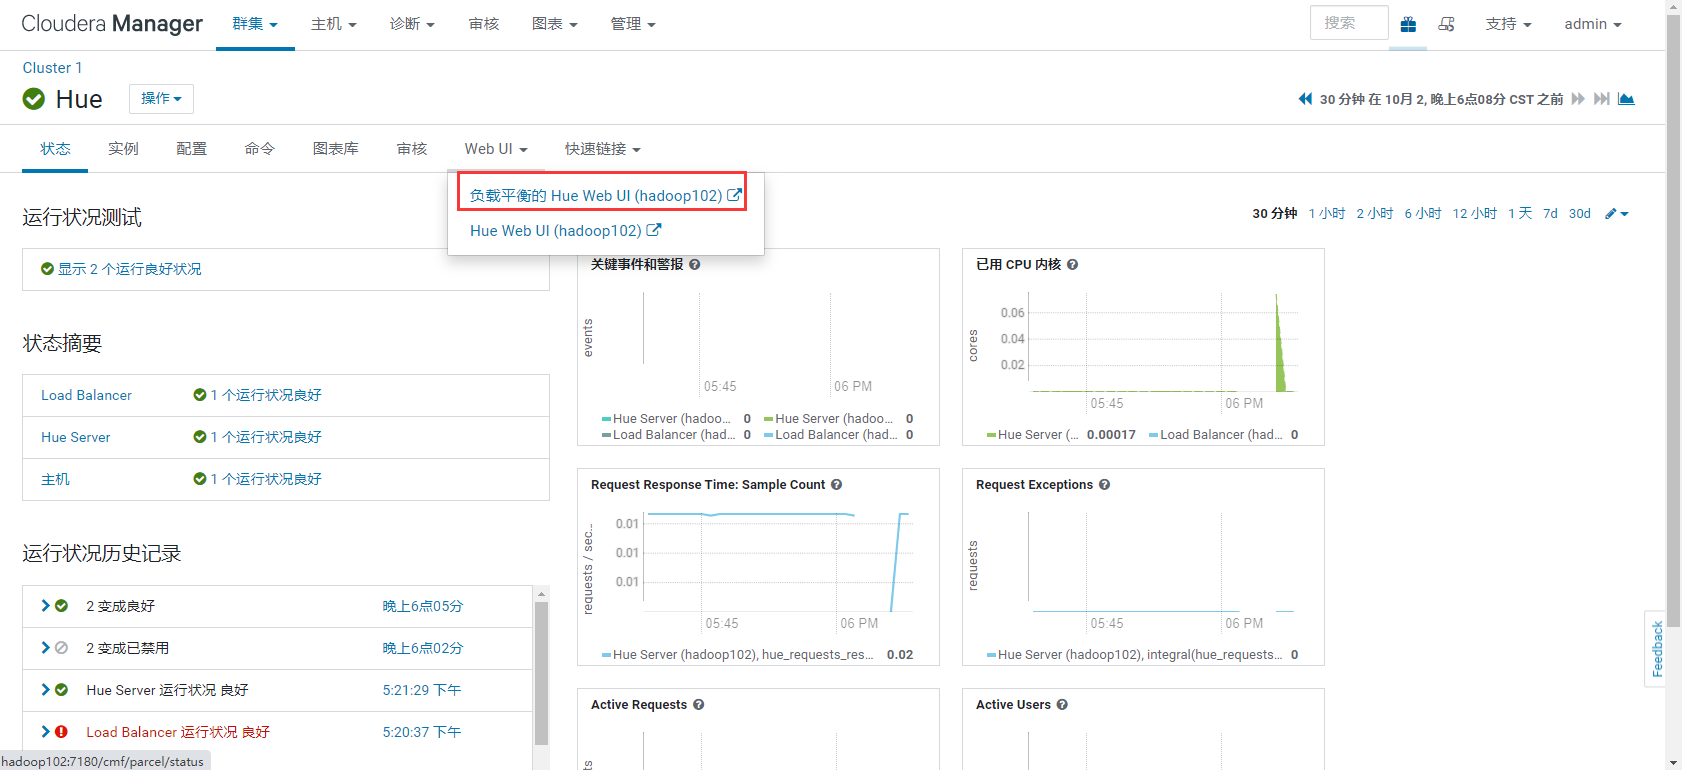
Task: Expand the 2 变成良好 history entry
Action: click(45, 606)
